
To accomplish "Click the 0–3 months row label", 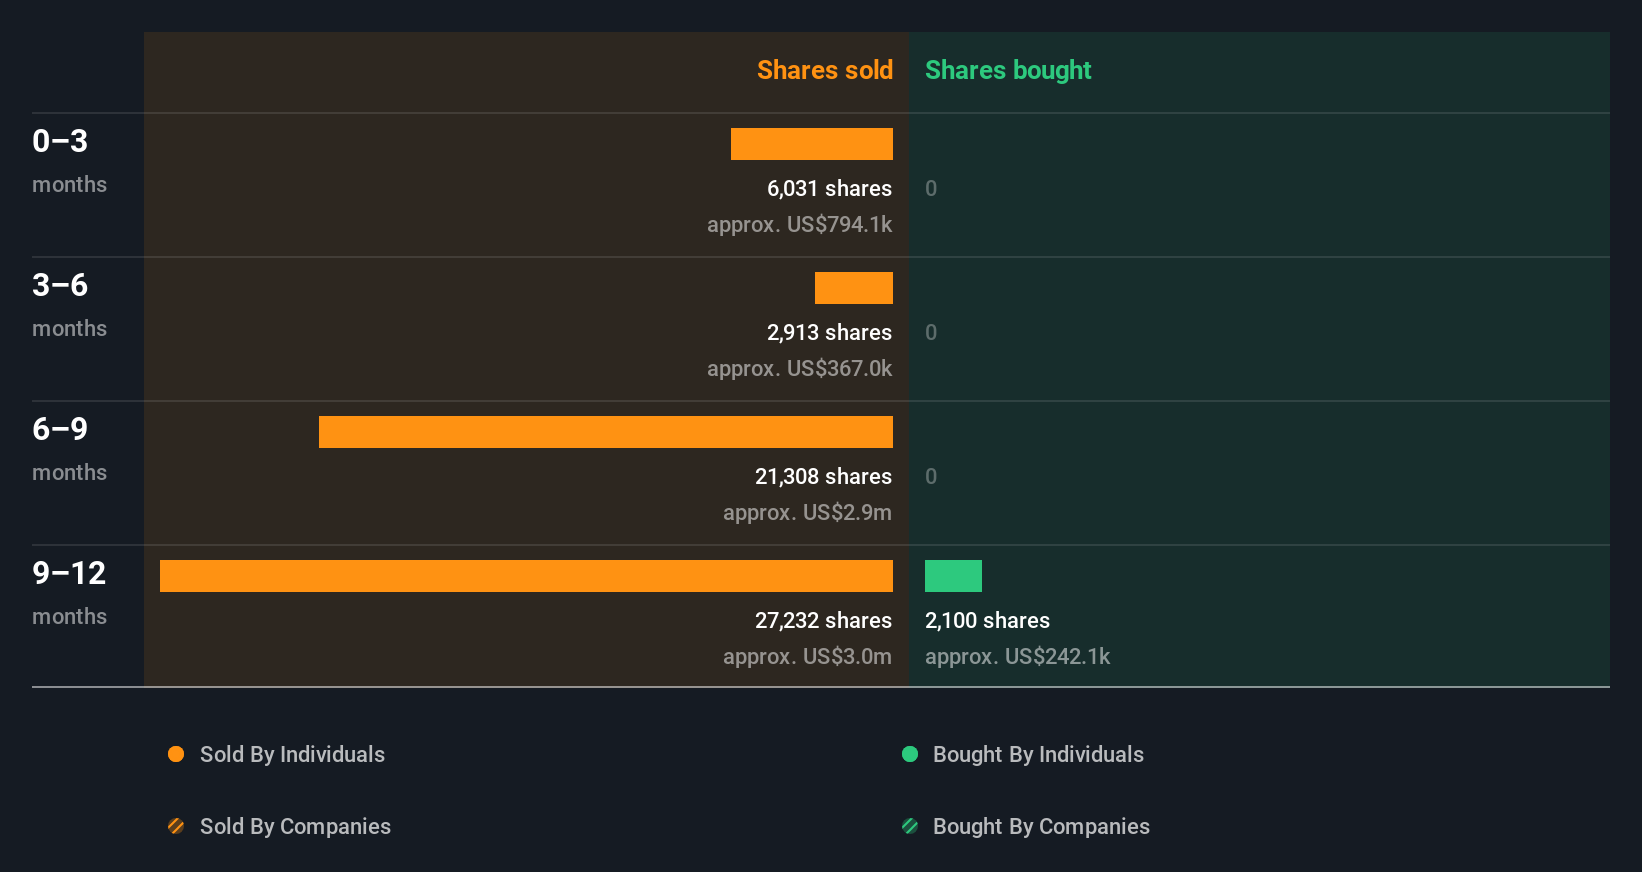I will pos(69,161).
